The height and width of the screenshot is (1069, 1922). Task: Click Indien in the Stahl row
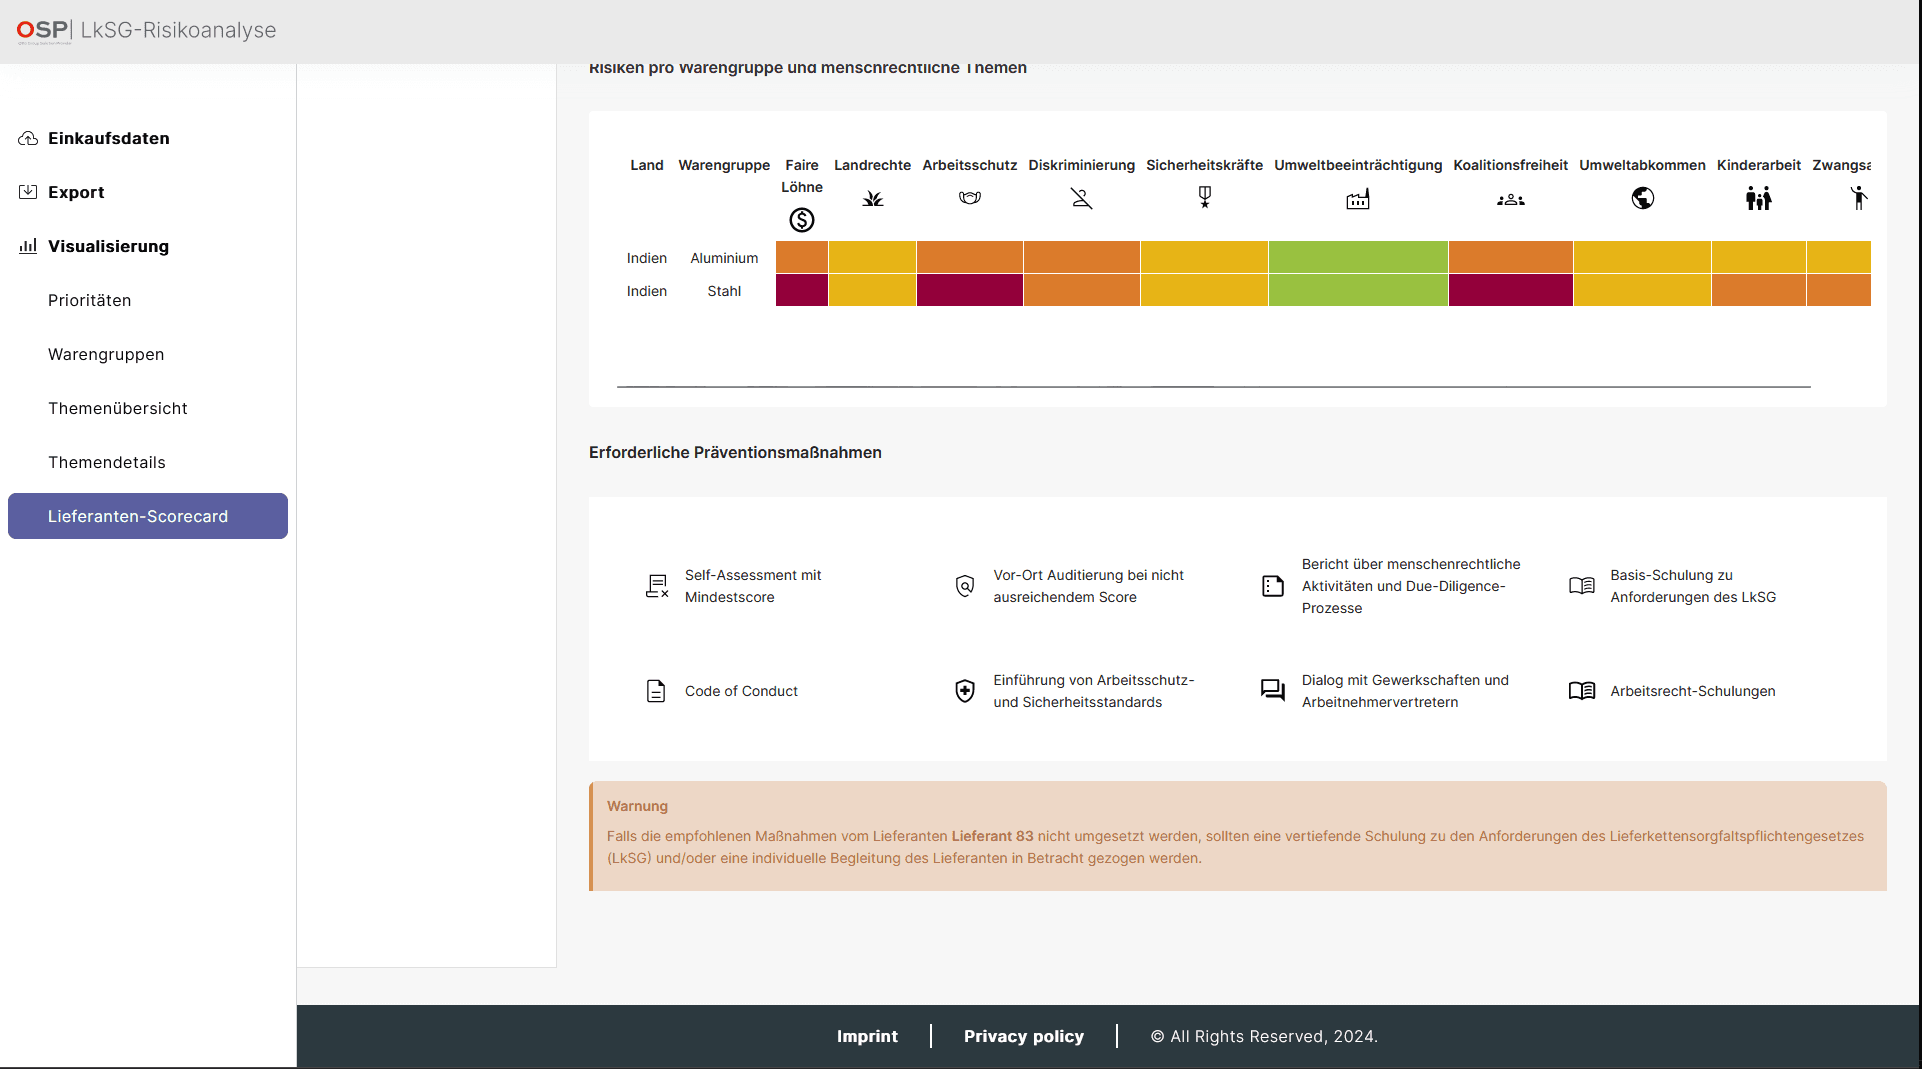click(647, 291)
